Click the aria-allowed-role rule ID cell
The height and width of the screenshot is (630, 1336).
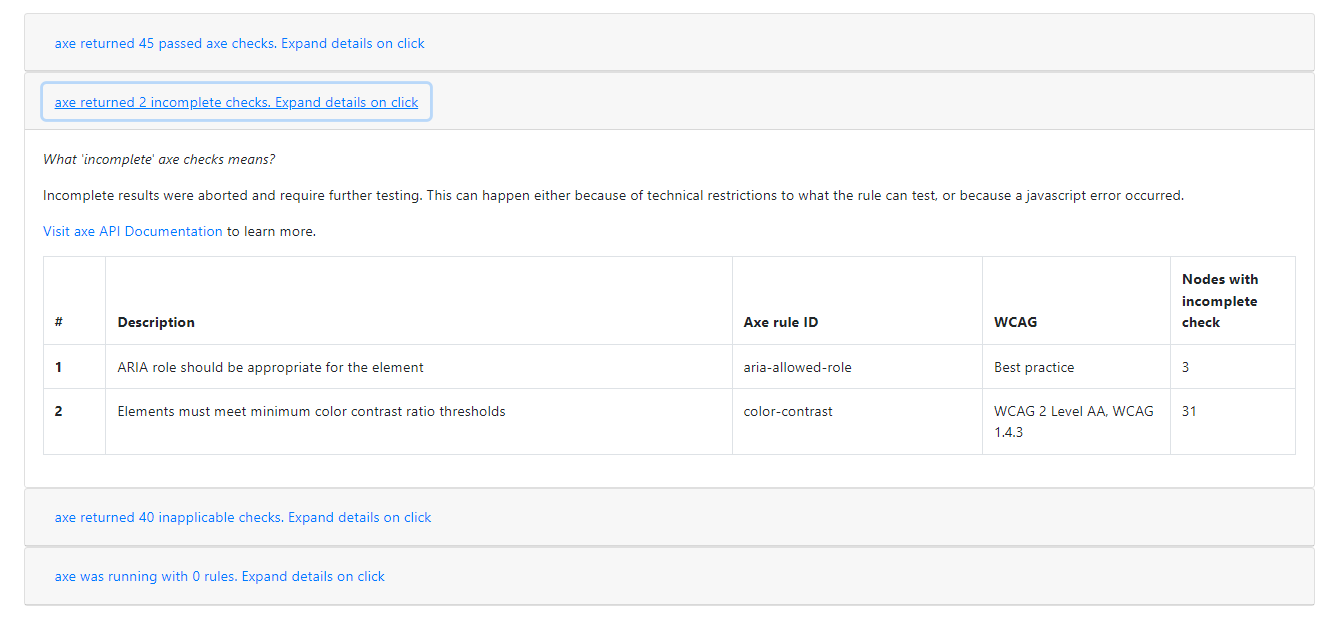797,368
